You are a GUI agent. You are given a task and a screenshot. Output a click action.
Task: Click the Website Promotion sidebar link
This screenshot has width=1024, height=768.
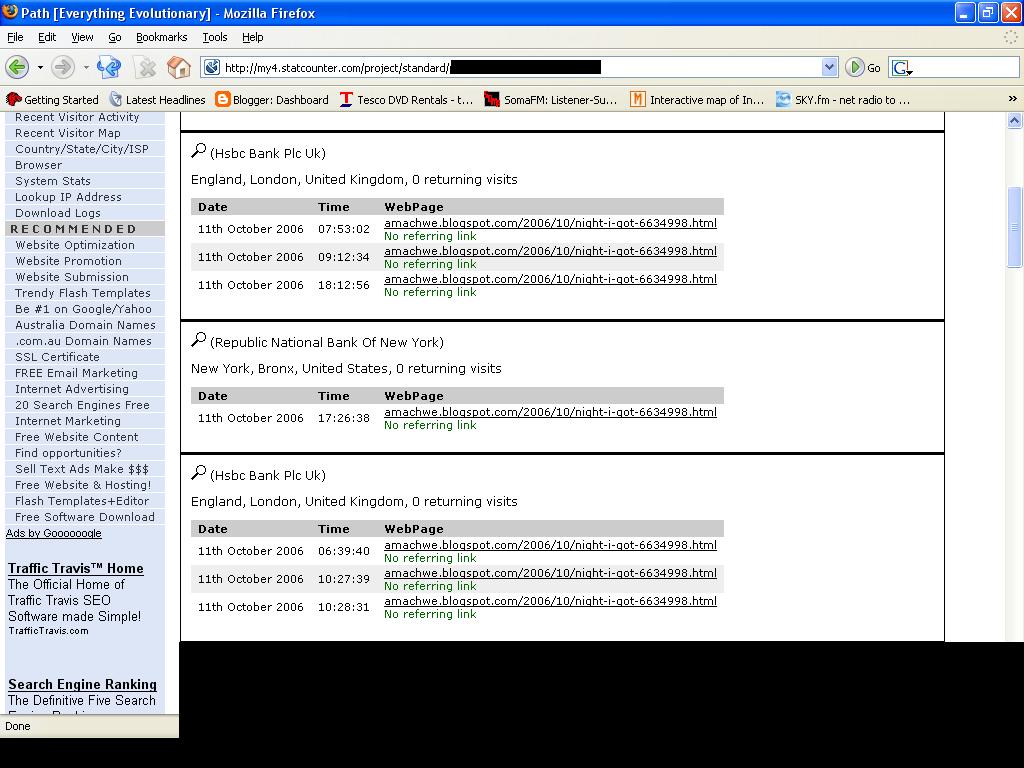(x=68, y=261)
